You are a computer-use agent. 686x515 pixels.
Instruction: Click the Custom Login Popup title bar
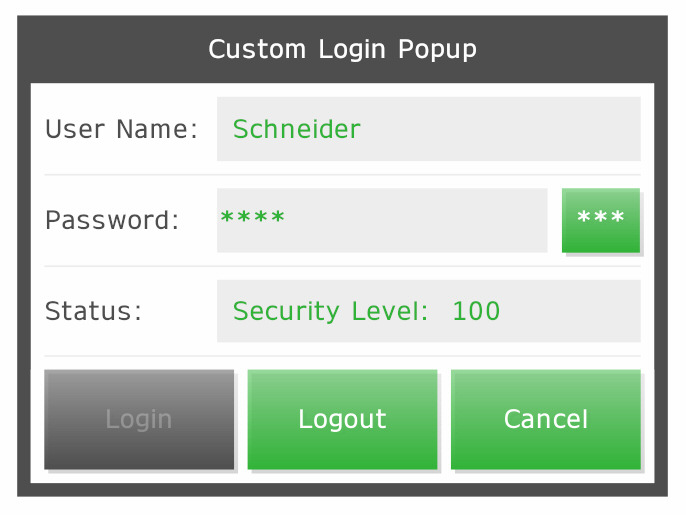pyautogui.click(x=342, y=49)
